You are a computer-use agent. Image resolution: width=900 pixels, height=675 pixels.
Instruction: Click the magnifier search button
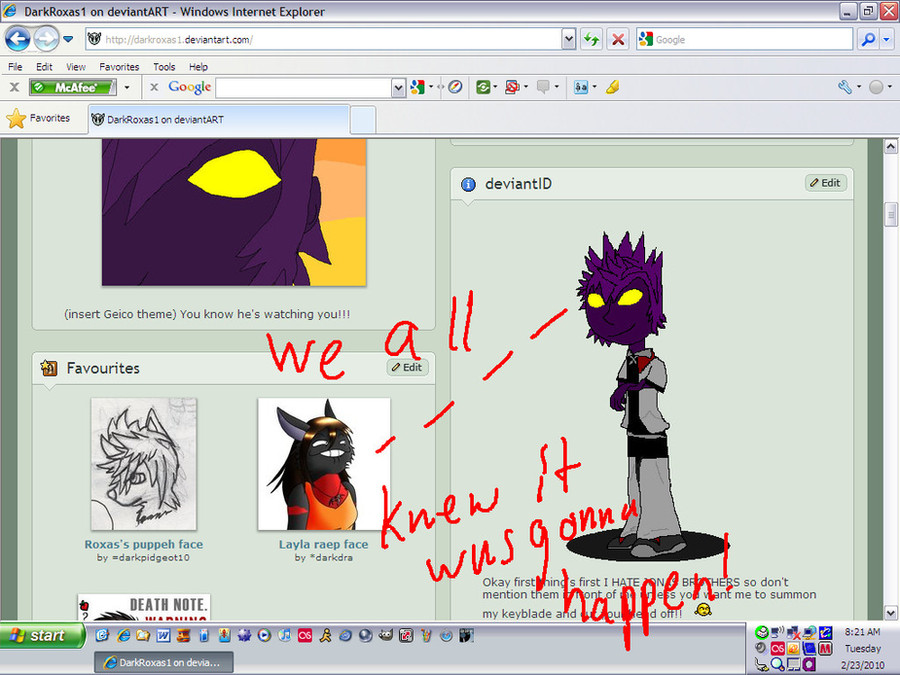pyautogui.click(x=868, y=39)
